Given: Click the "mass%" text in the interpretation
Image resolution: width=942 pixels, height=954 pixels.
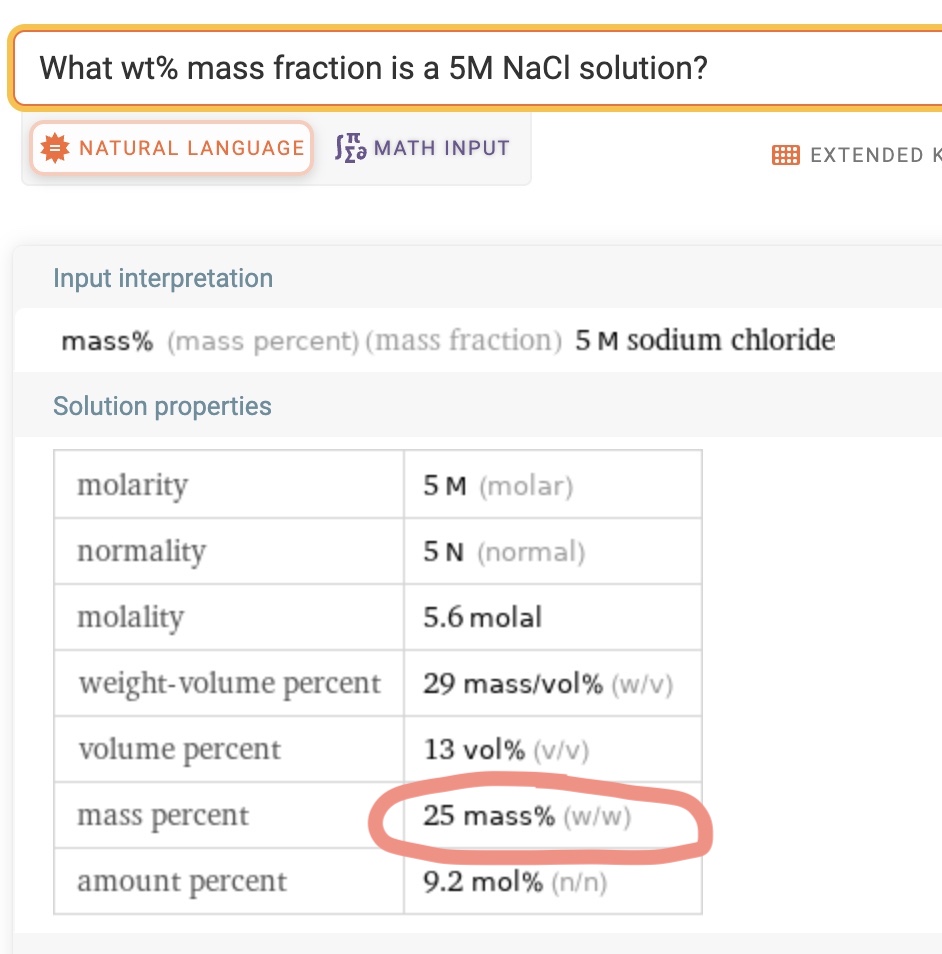Looking at the screenshot, I should (x=107, y=341).
